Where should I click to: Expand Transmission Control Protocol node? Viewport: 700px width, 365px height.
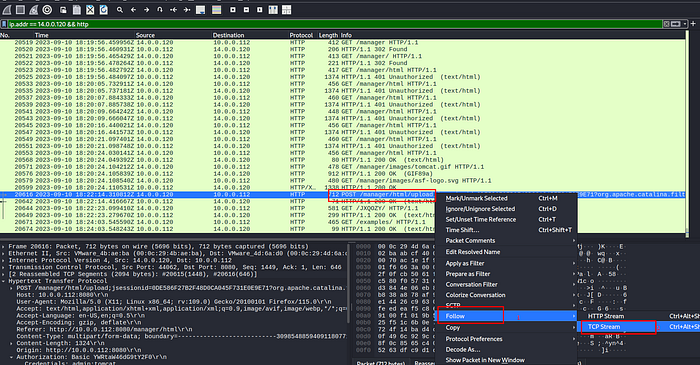4,267
